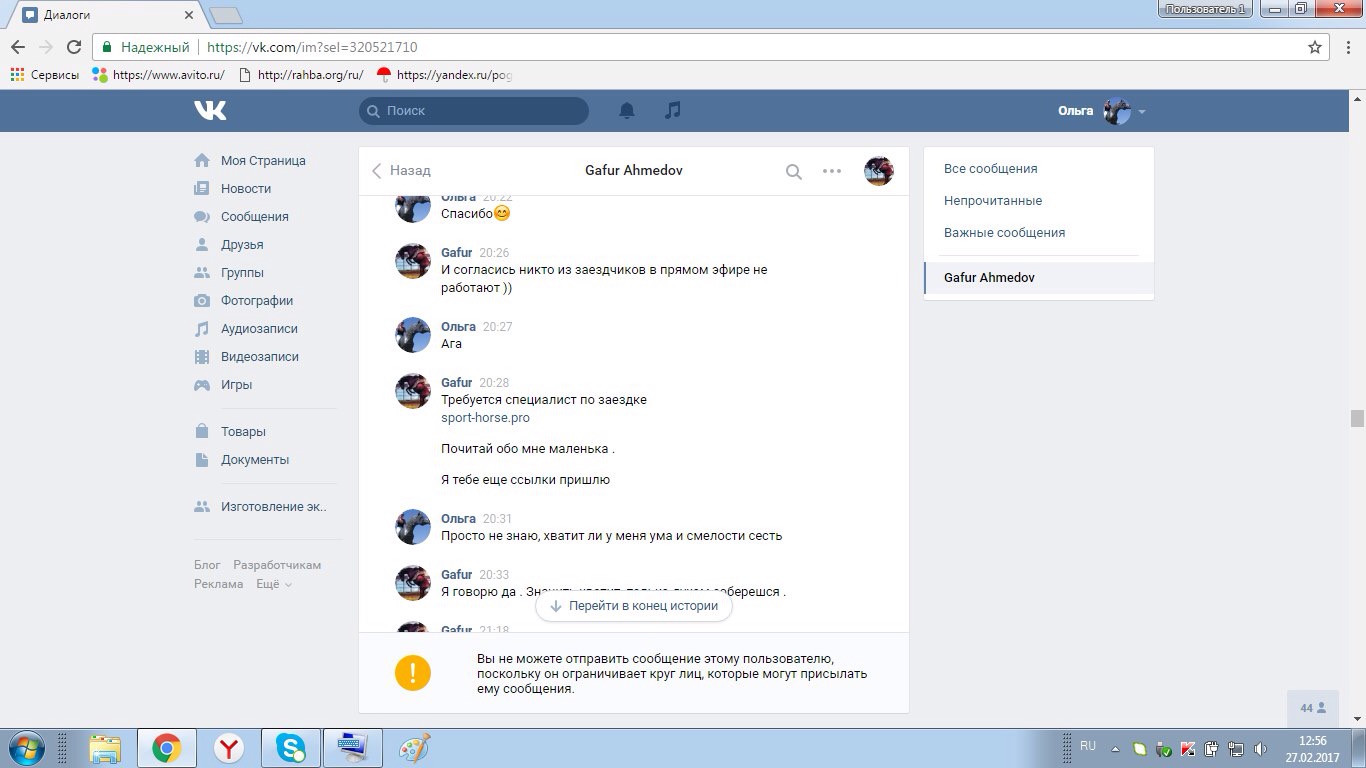
Task: Click the Фотографии camera icon
Action: pos(202,300)
